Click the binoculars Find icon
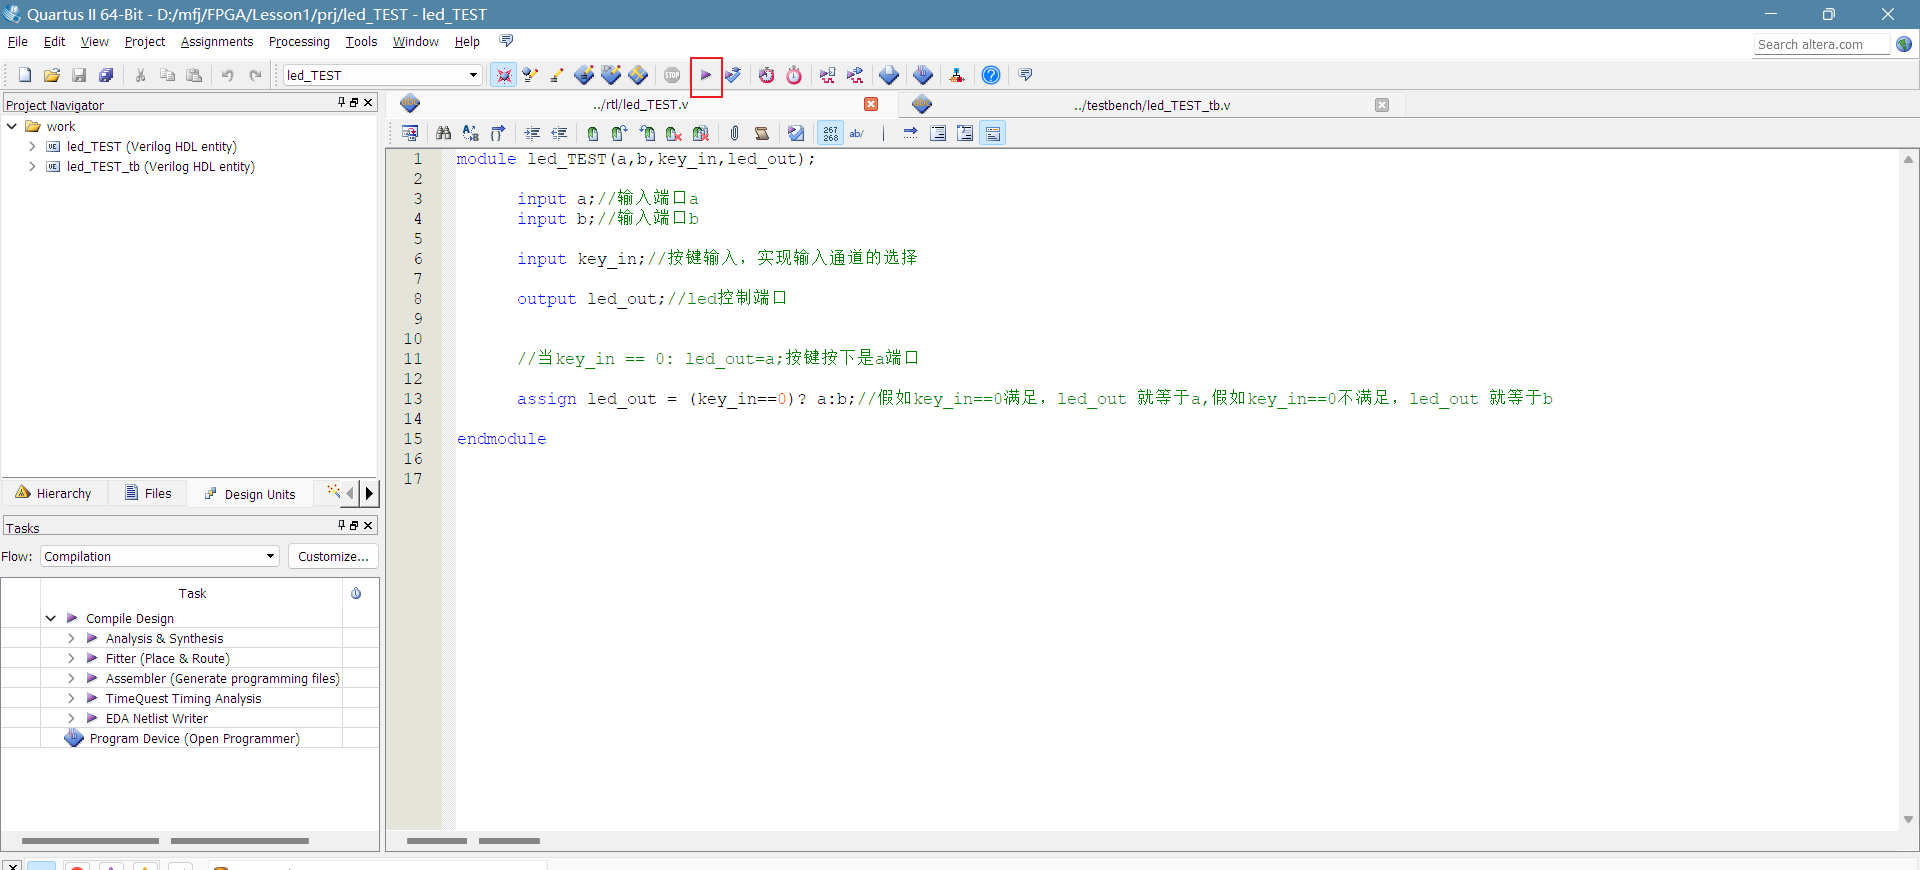 pyautogui.click(x=443, y=133)
